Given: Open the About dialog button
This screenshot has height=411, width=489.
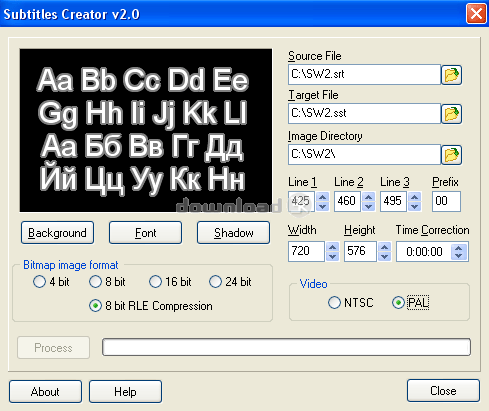Looking at the screenshot, I should tap(45, 392).
